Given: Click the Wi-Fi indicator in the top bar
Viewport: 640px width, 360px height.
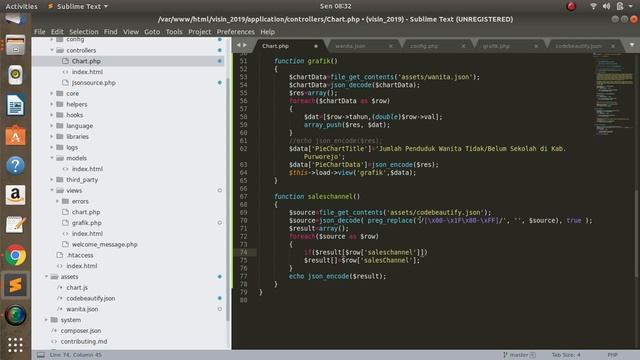Looking at the screenshot, I should click(593, 6).
